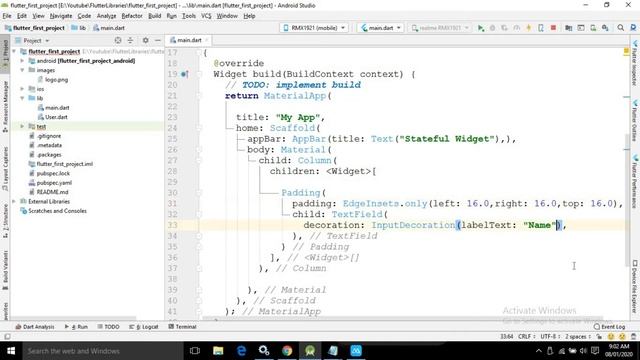Image resolution: width=640 pixels, height=360 pixels.
Task: Open the TODO tool window
Action: 109,327
